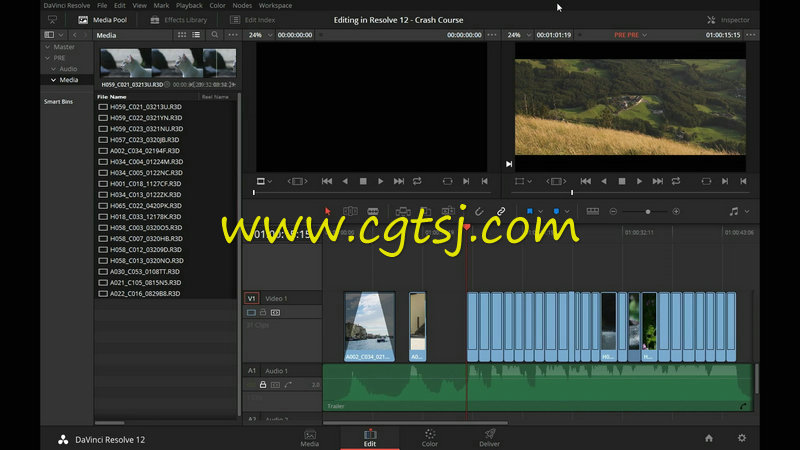The image size is (800, 450).
Task: Click the timeline zoom out minus
Action: click(x=613, y=211)
